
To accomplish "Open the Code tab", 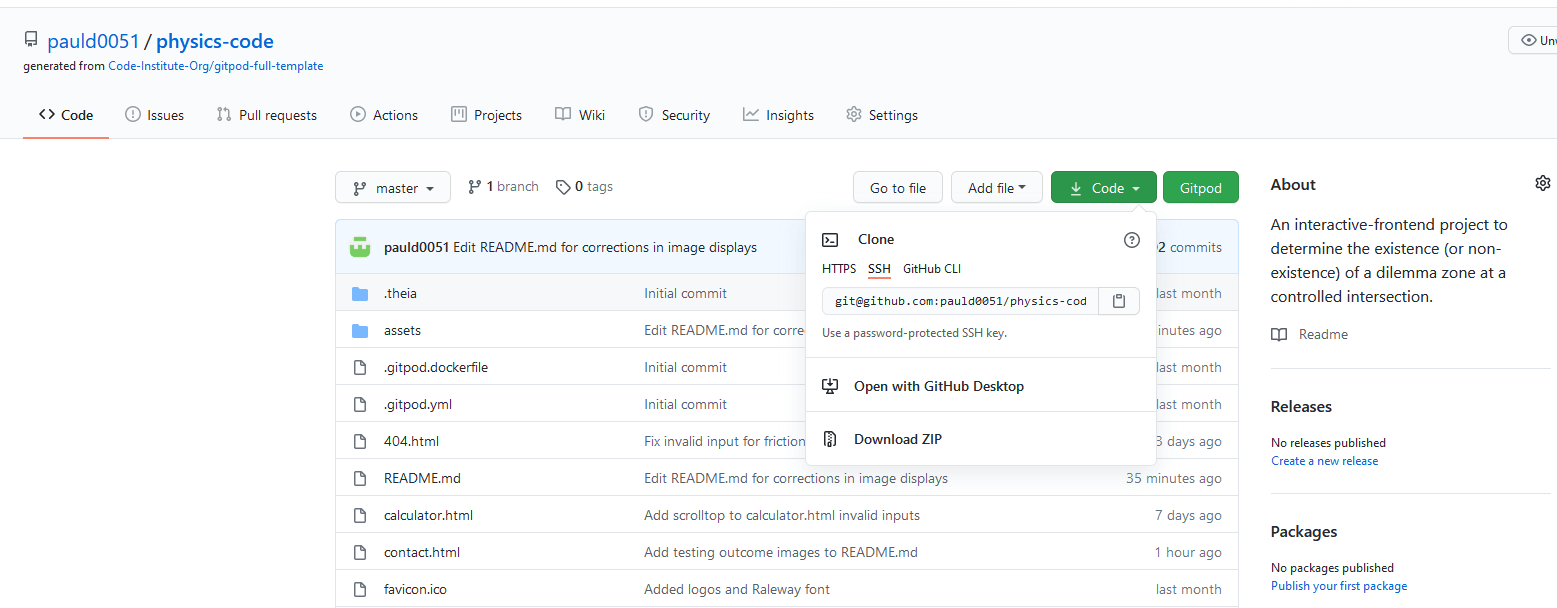I will [x=66, y=115].
